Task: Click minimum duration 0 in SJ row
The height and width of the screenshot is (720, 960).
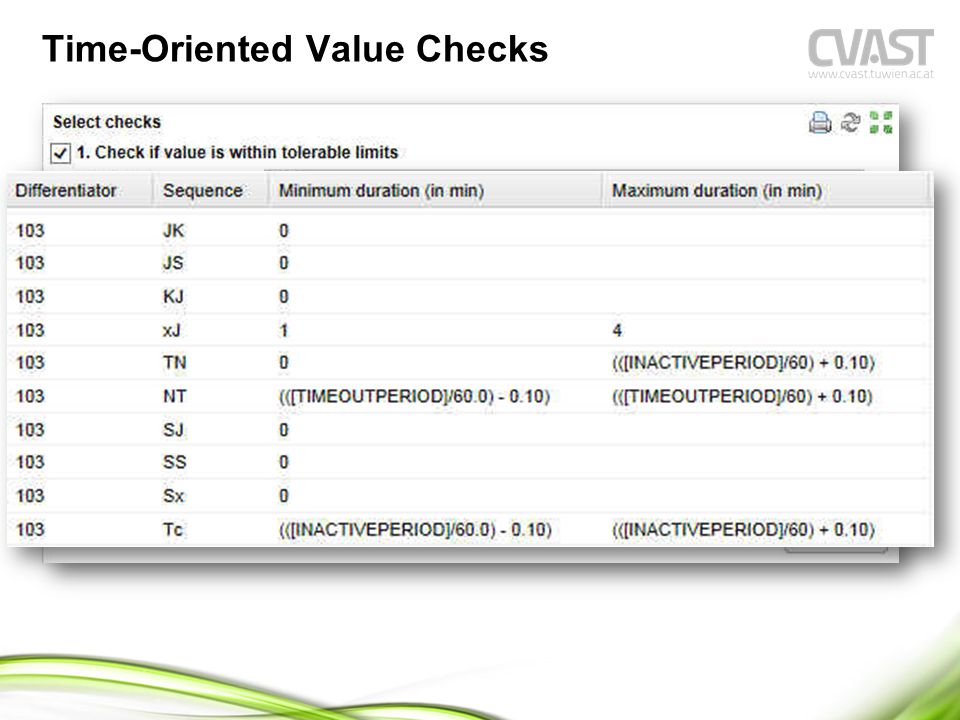Action: coord(283,430)
